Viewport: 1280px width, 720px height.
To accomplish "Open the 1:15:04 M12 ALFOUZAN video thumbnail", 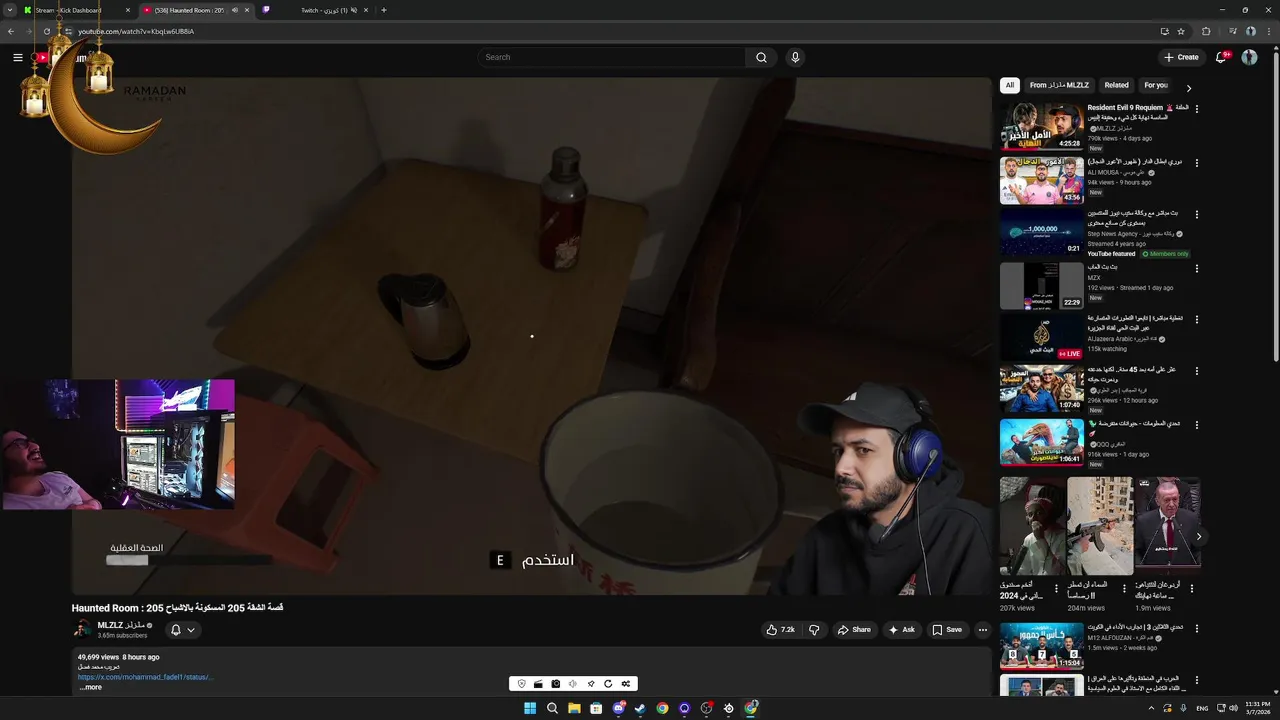I will coord(1041,646).
